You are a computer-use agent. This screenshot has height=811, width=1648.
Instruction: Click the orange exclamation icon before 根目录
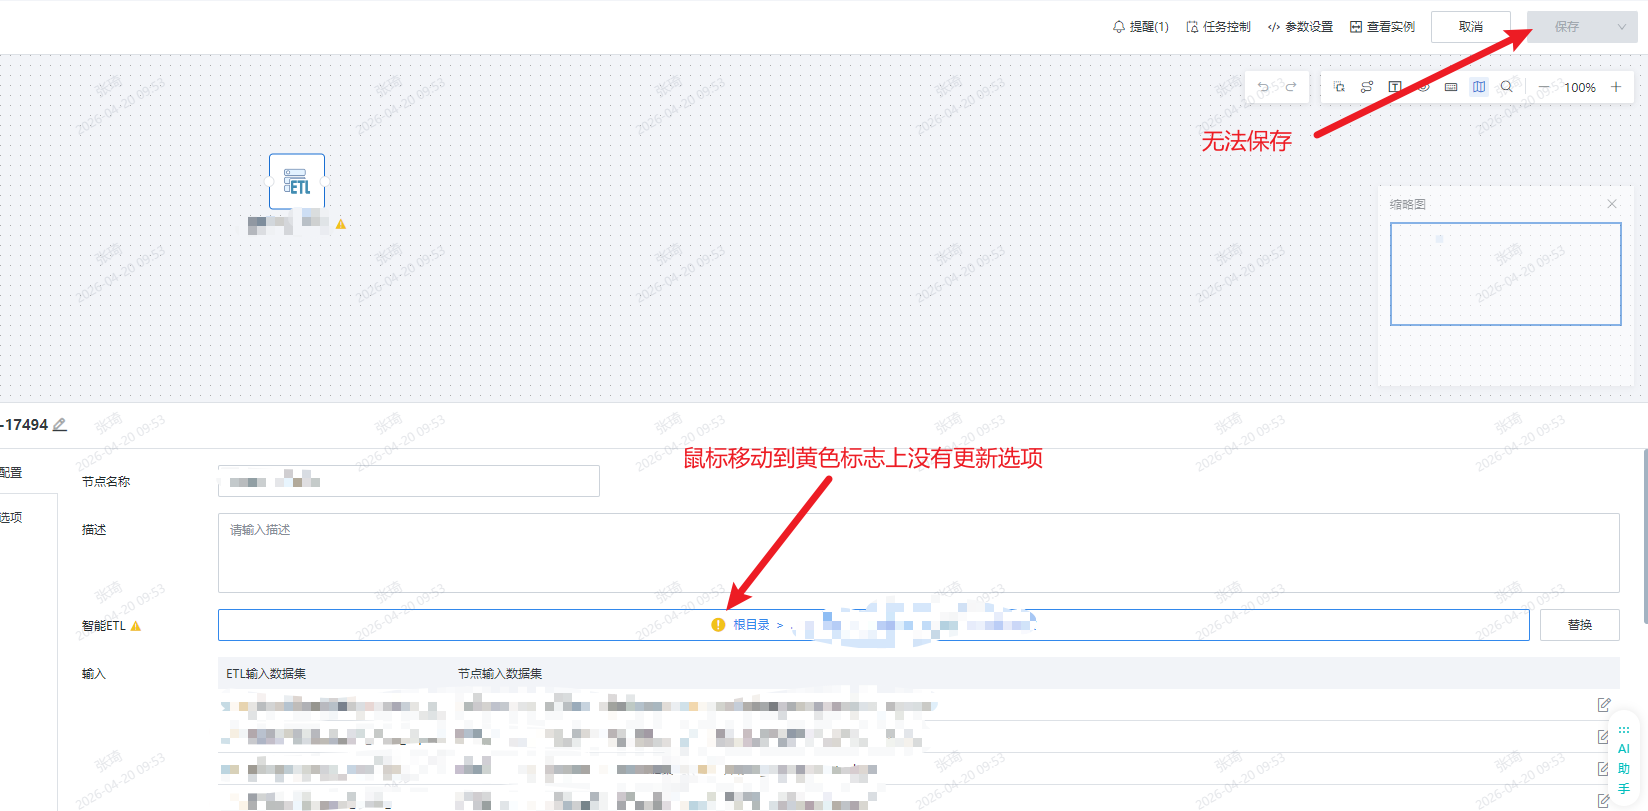[x=718, y=625]
